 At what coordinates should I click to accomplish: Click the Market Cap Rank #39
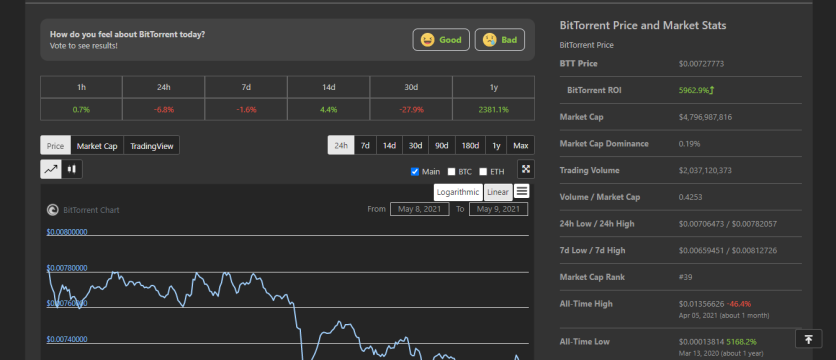click(685, 277)
